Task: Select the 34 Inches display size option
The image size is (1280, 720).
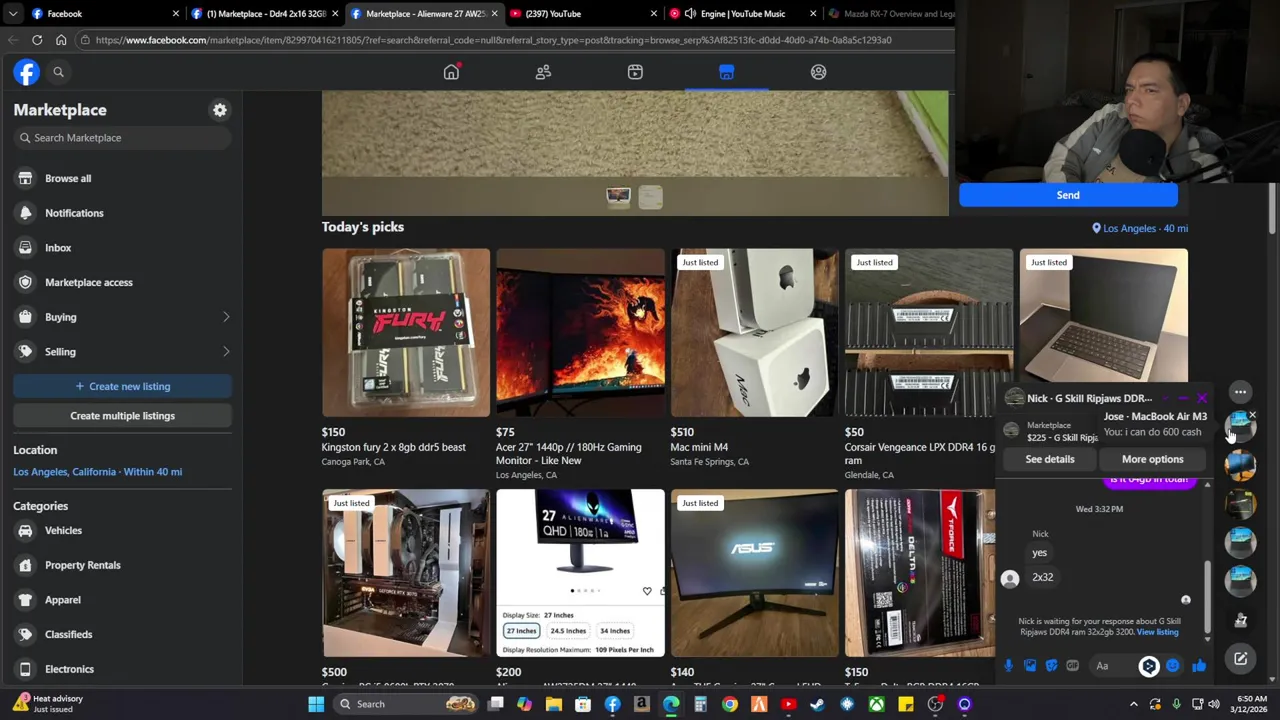Action: click(614, 631)
